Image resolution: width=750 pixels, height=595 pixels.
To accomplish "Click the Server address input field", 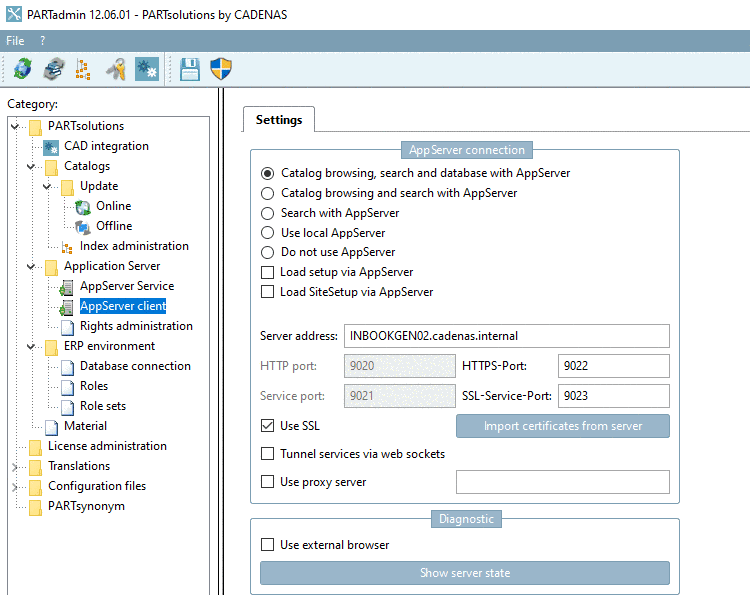I will pos(507,336).
